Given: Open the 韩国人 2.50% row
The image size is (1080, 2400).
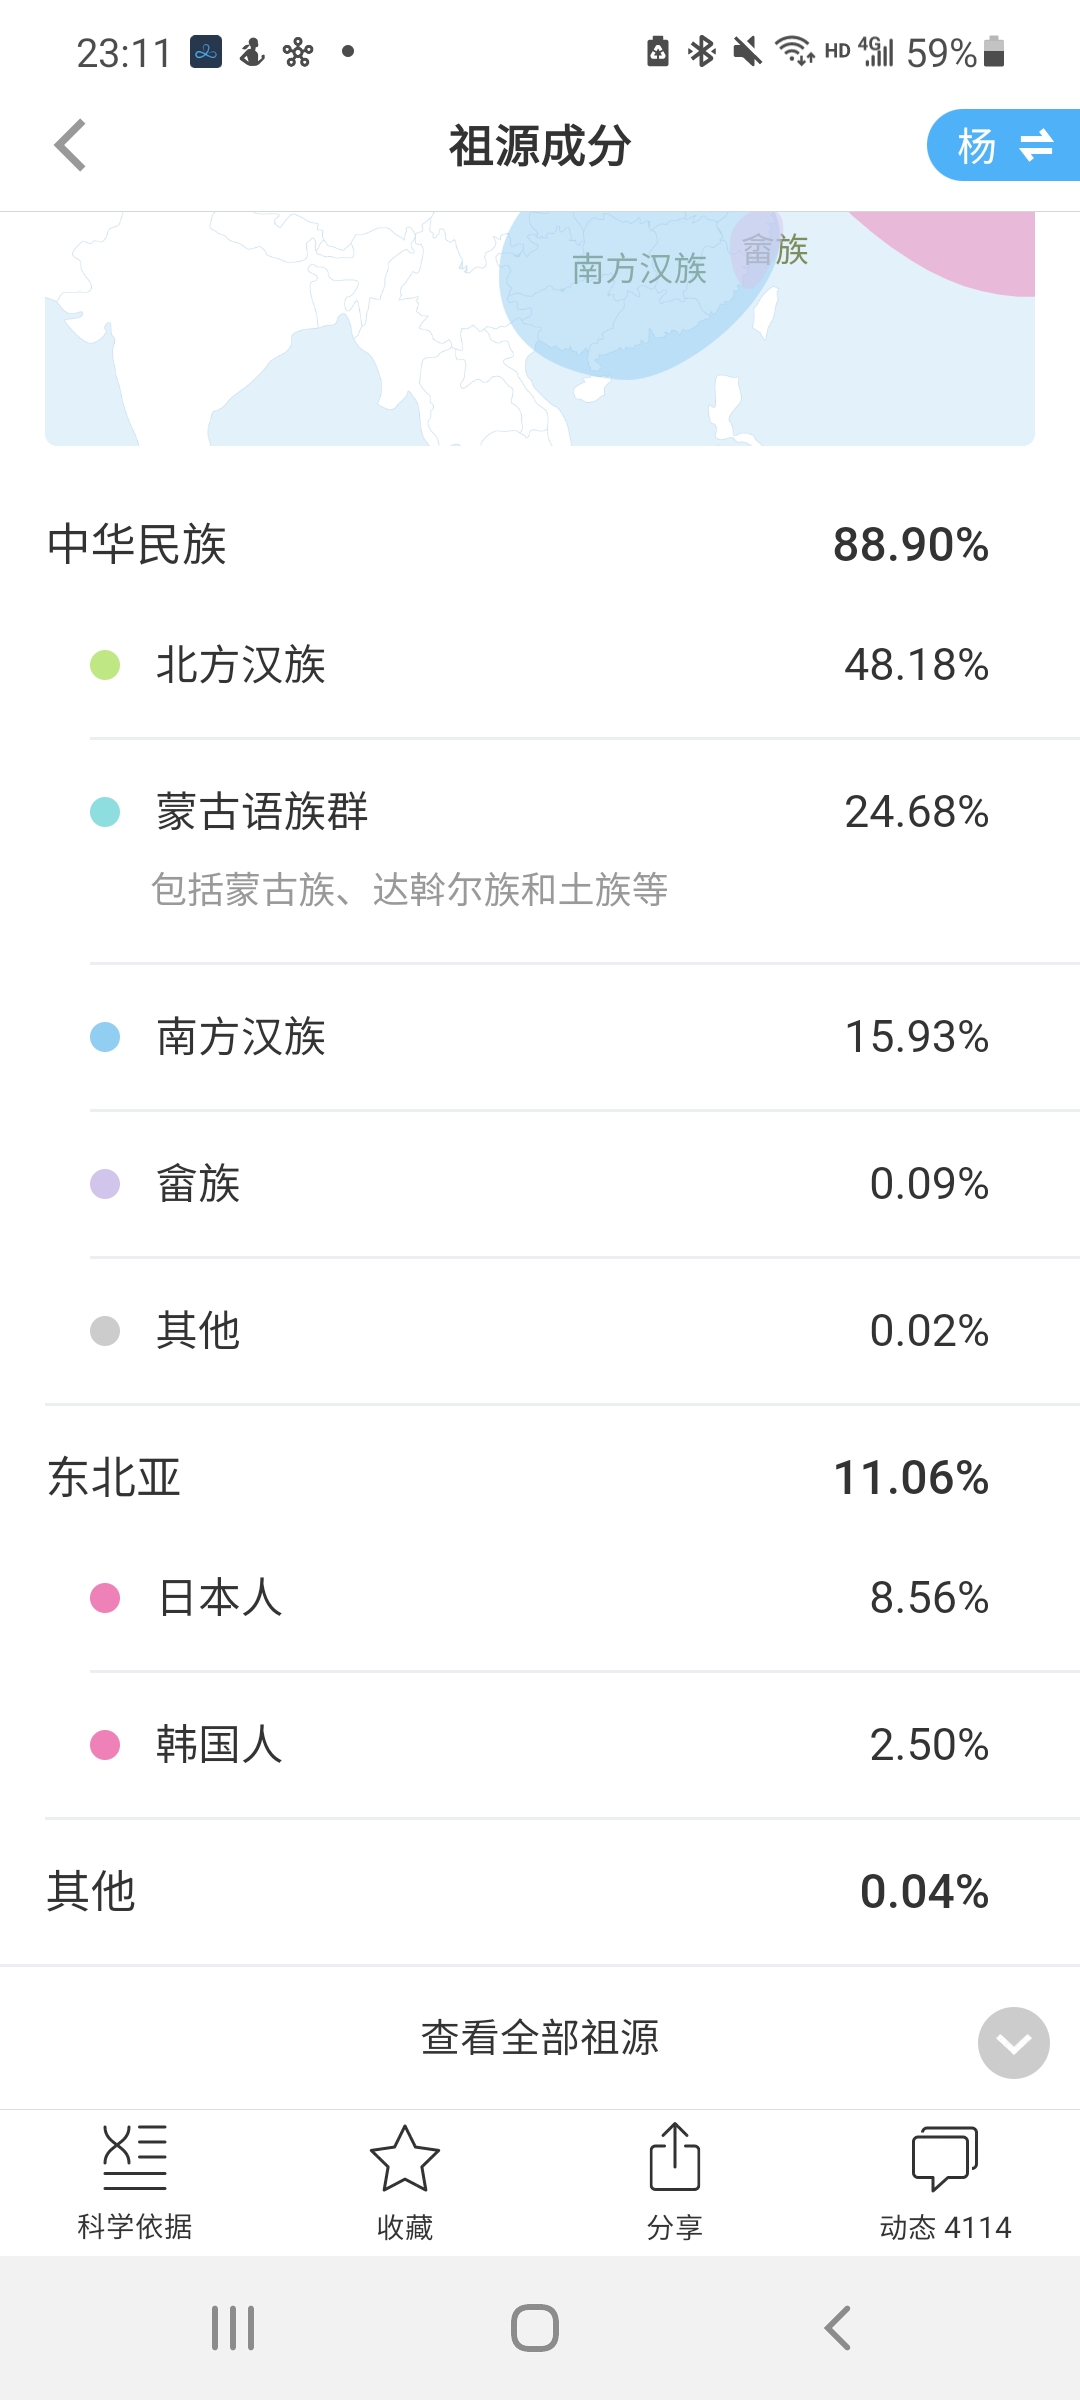Looking at the screenshot, I should [x=540, y=1745].
